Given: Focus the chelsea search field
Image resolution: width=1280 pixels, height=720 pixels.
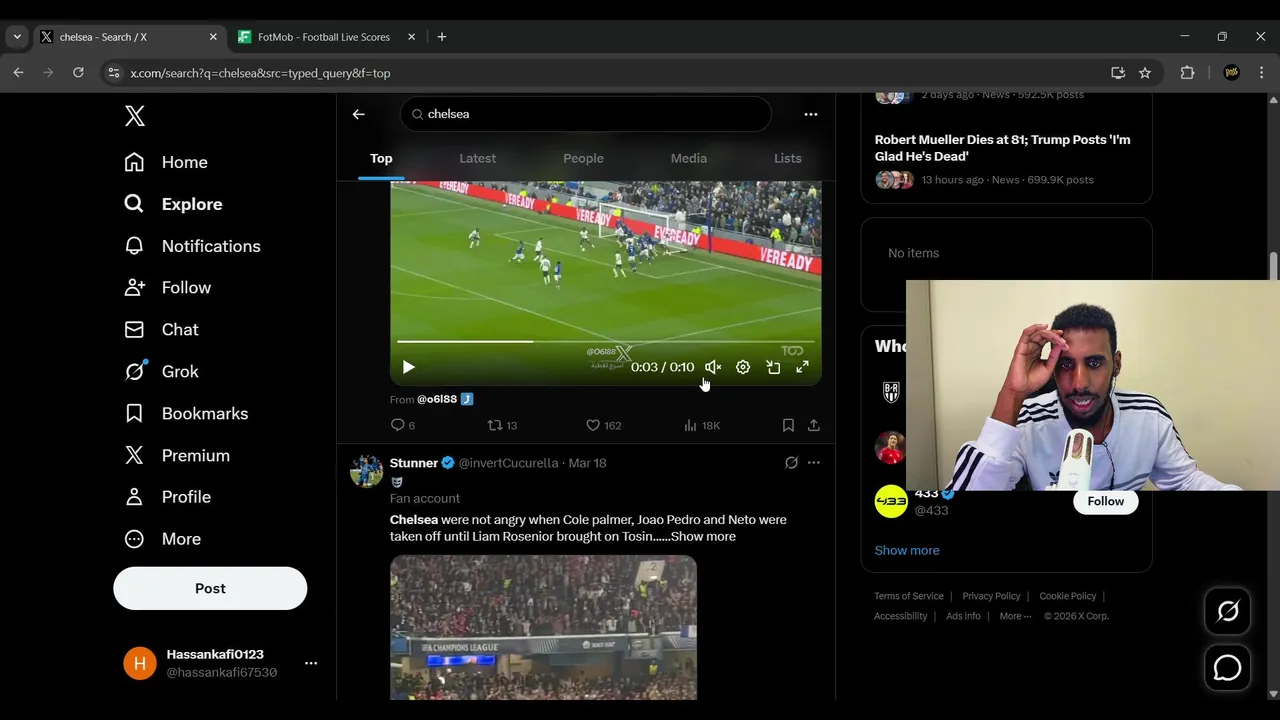Looking at the screenshot, I should [x=586, y=114].
